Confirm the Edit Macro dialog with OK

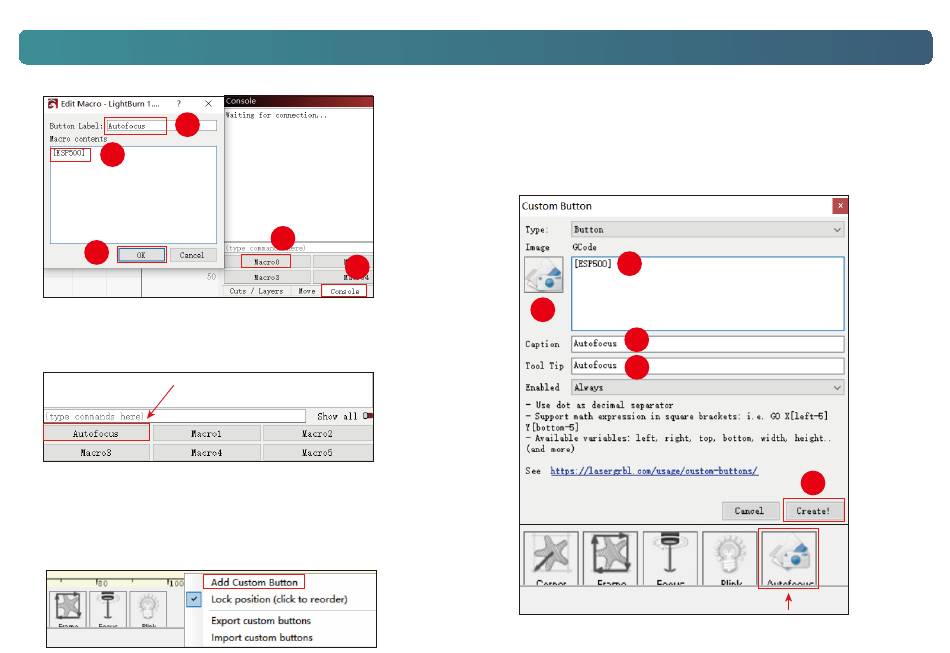click(141, 255)
